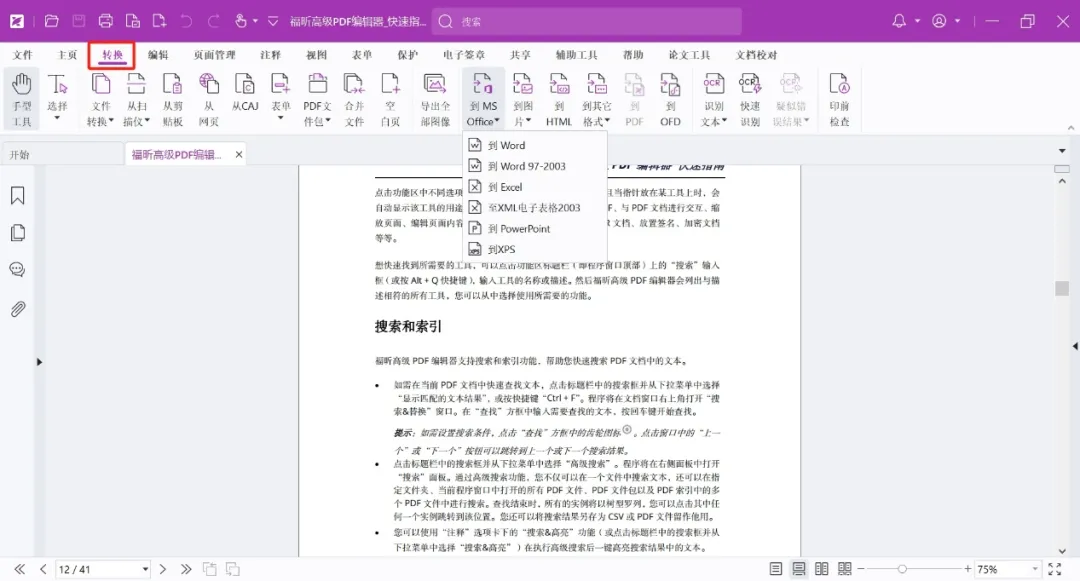The width and height of the screenshot is (1080, 581).
Task: Open PDF Portfolio tool
Action: pos(317,100)
